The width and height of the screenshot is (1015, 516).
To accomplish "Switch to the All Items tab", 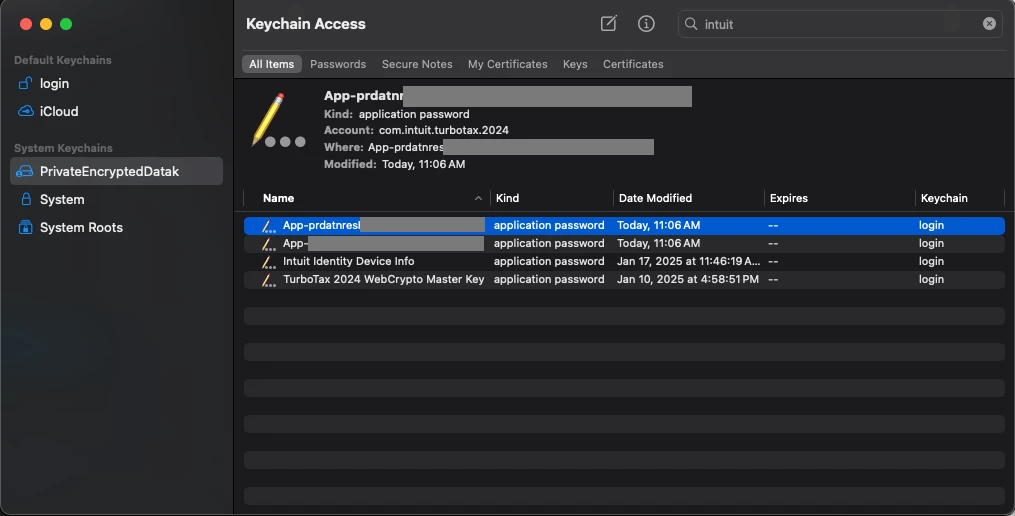I will pos(272,64).
